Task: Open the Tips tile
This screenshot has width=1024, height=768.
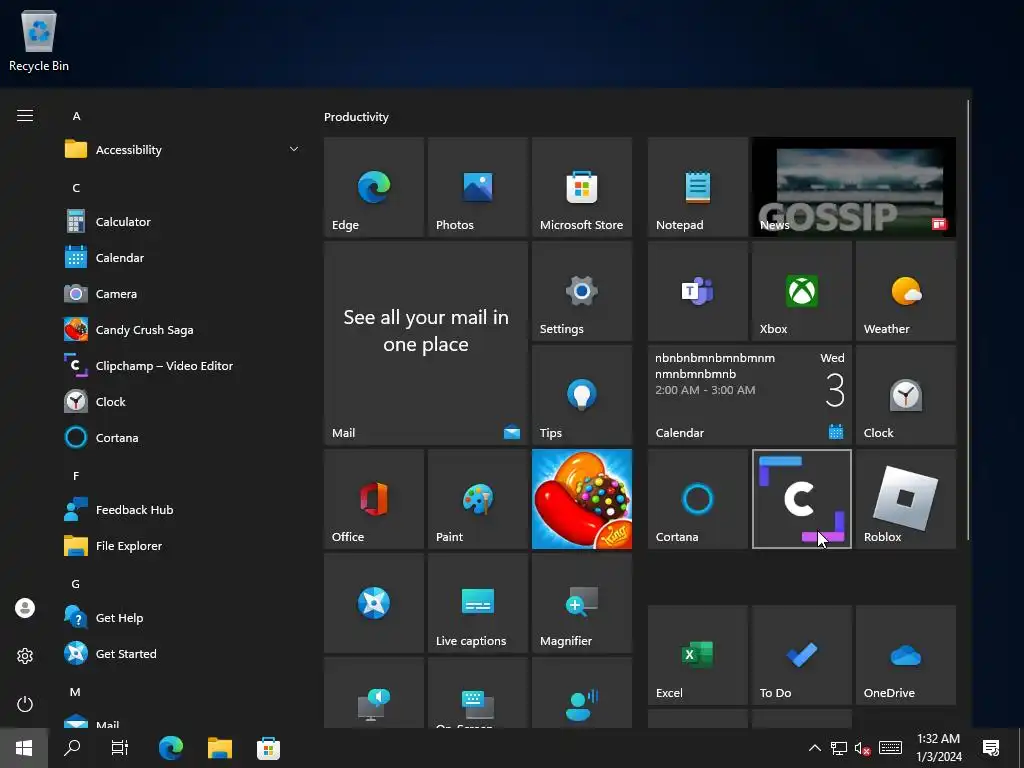Action: tap(582, 395)
